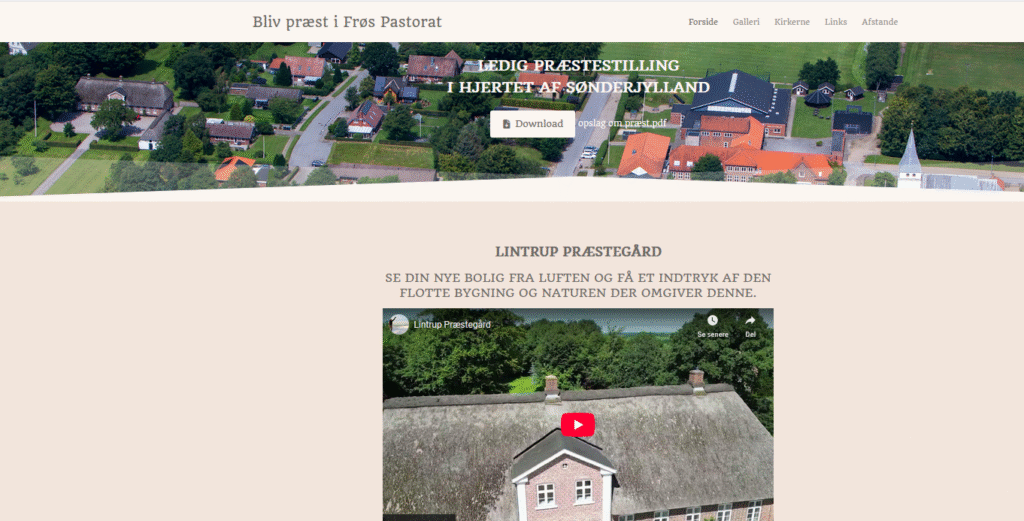The image size is (1024, 521).
Task: Click the Ledig præstestilling banner heading
Action: coord(578,76)
